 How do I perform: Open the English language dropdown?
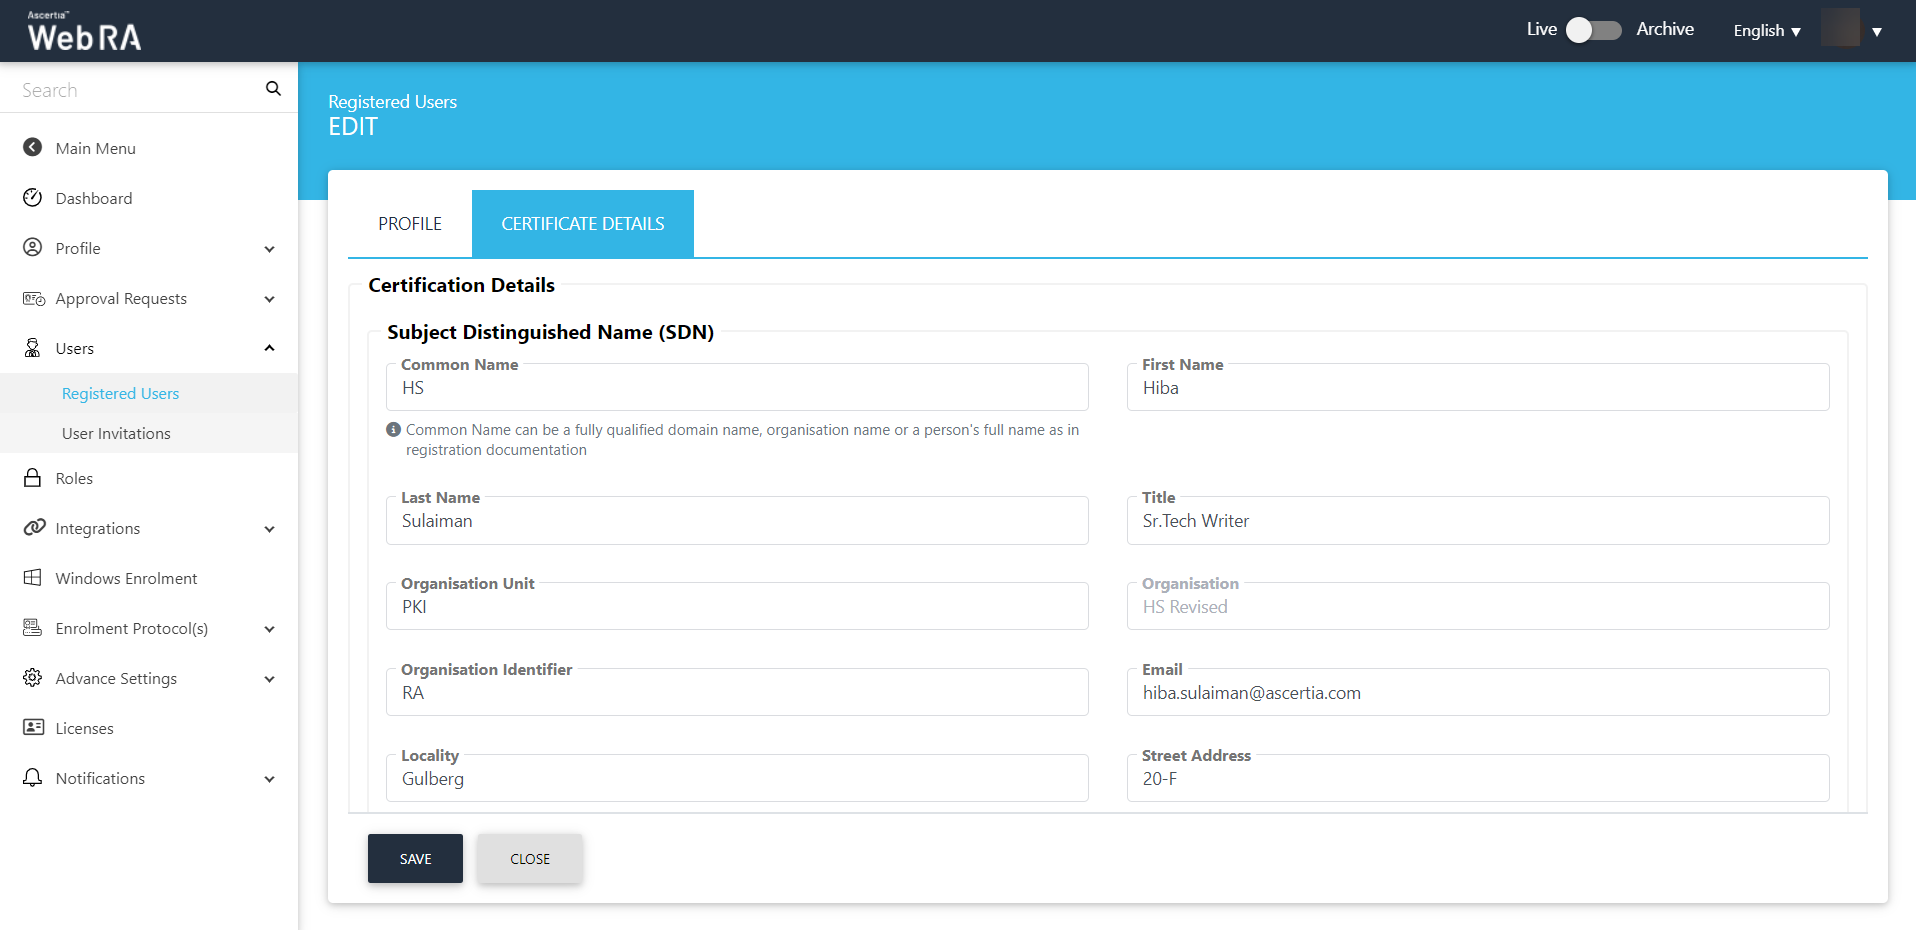[x=1766, y=31]
